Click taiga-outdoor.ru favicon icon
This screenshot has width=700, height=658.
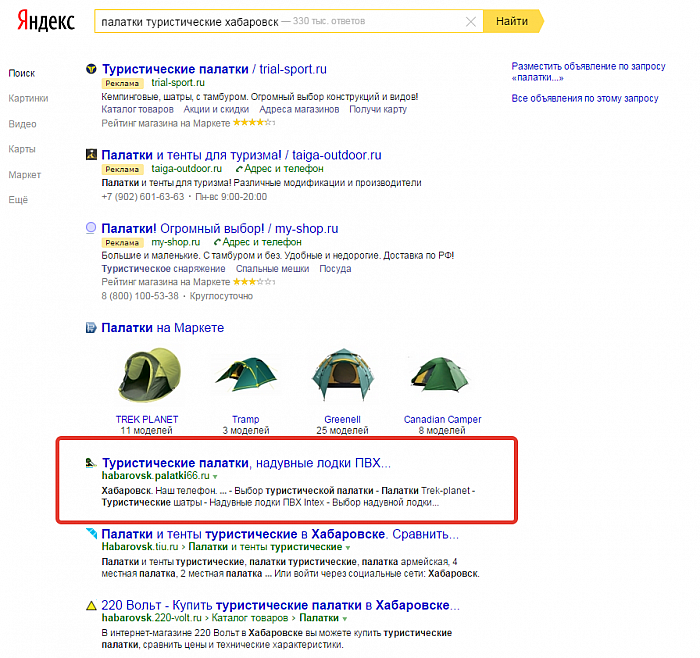pos(91,155)
